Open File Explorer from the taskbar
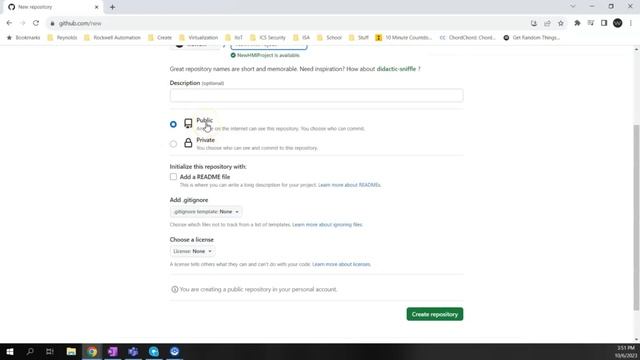The height and width of the screenshot is (360, 640). pyautogui.click(x=71, y=351)
